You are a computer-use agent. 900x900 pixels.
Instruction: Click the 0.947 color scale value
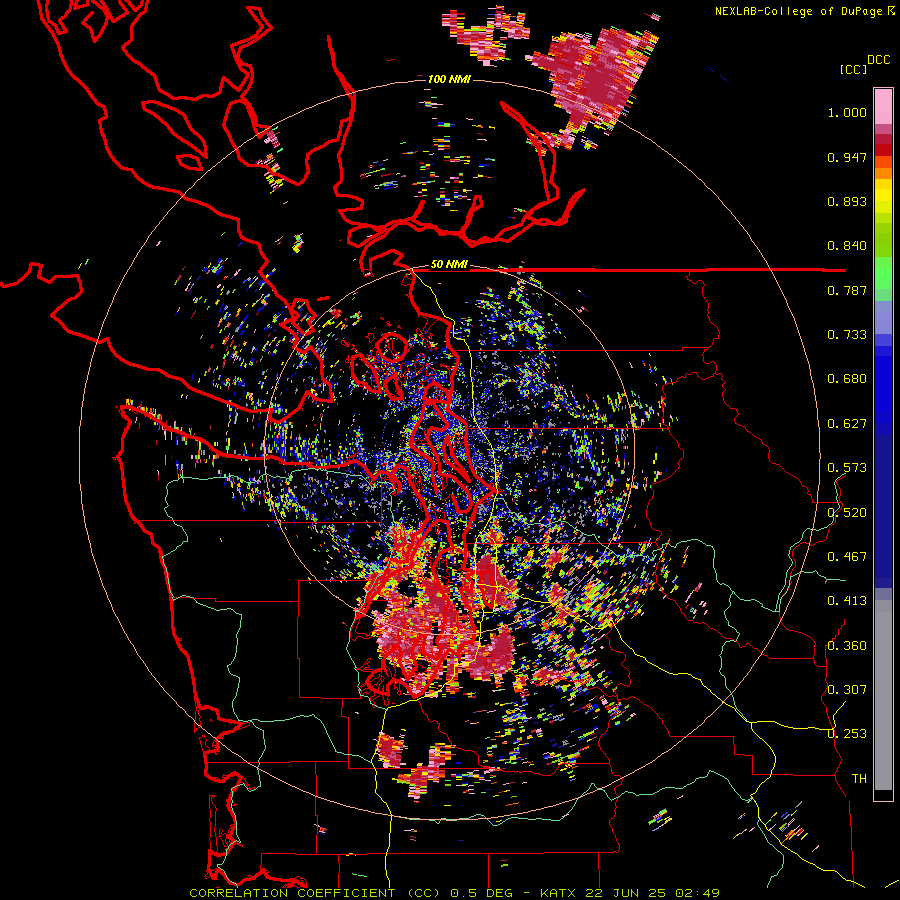pyautogui.click(x=847, y=157)
